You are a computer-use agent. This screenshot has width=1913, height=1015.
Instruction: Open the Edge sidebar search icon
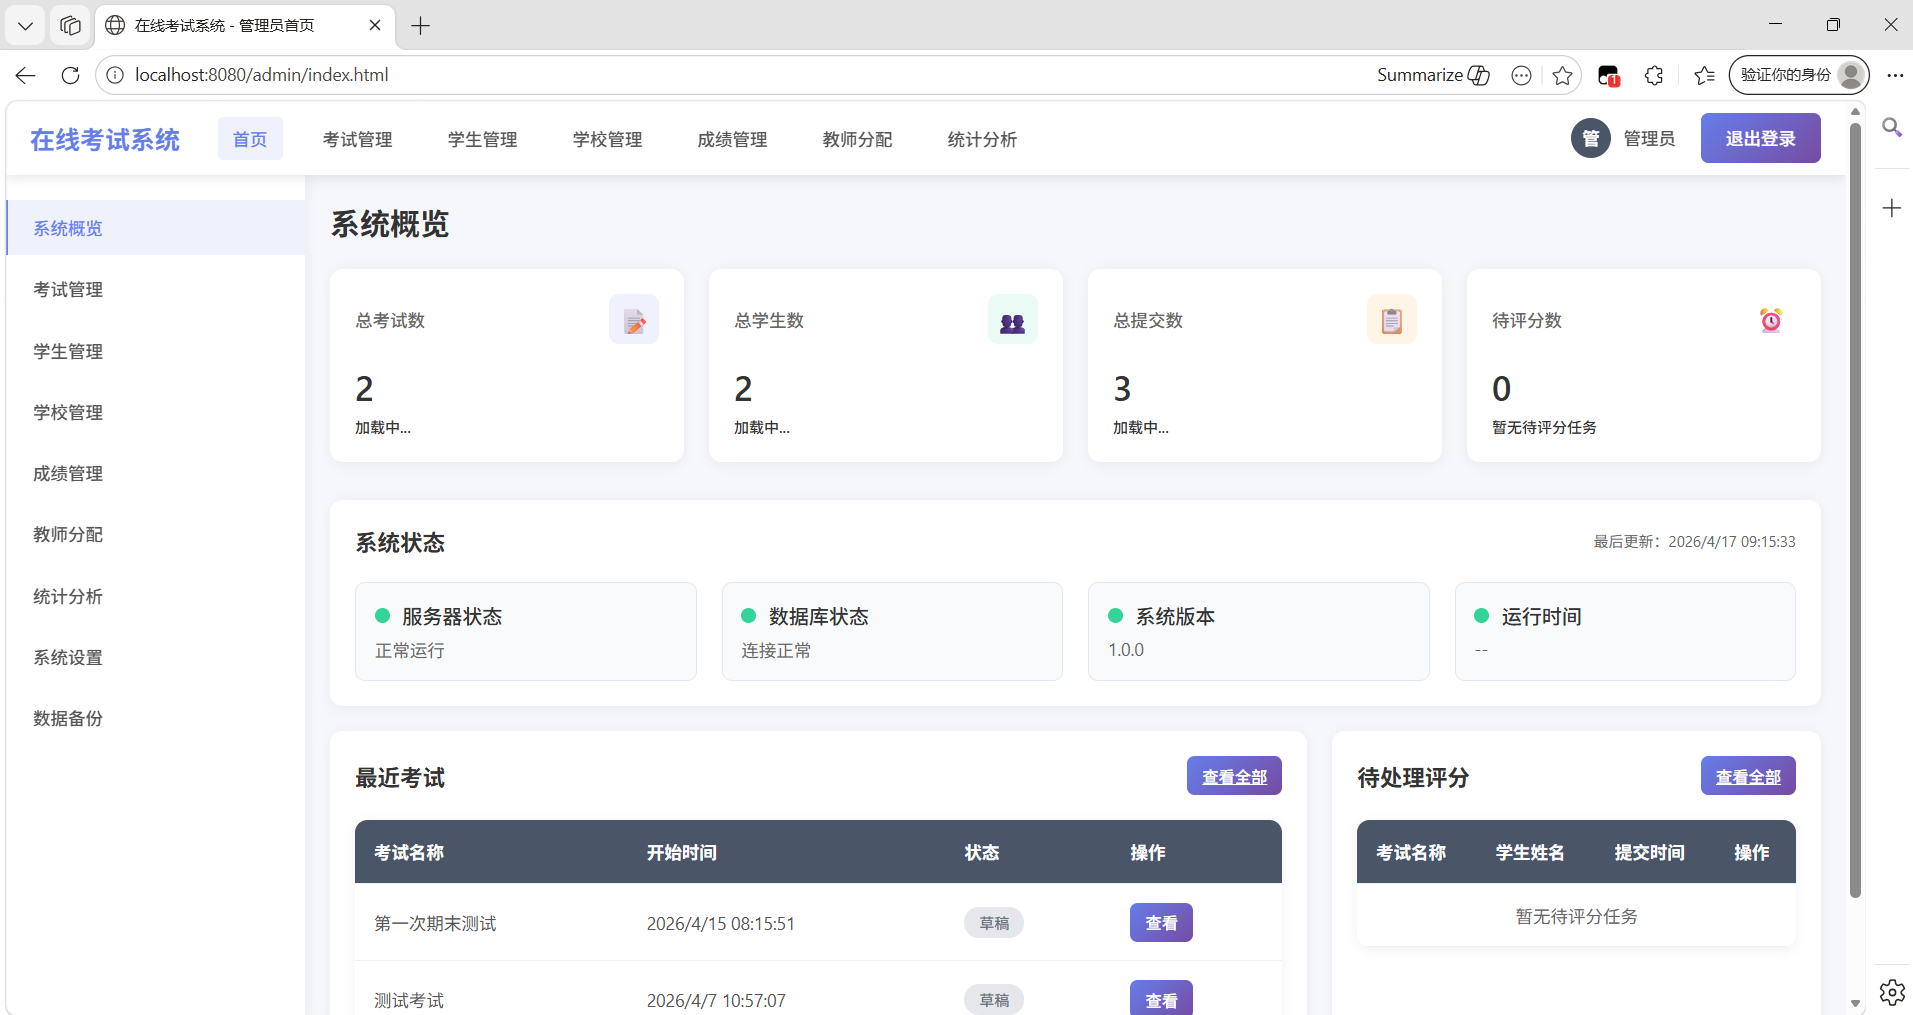click(x=1891, y=127)
